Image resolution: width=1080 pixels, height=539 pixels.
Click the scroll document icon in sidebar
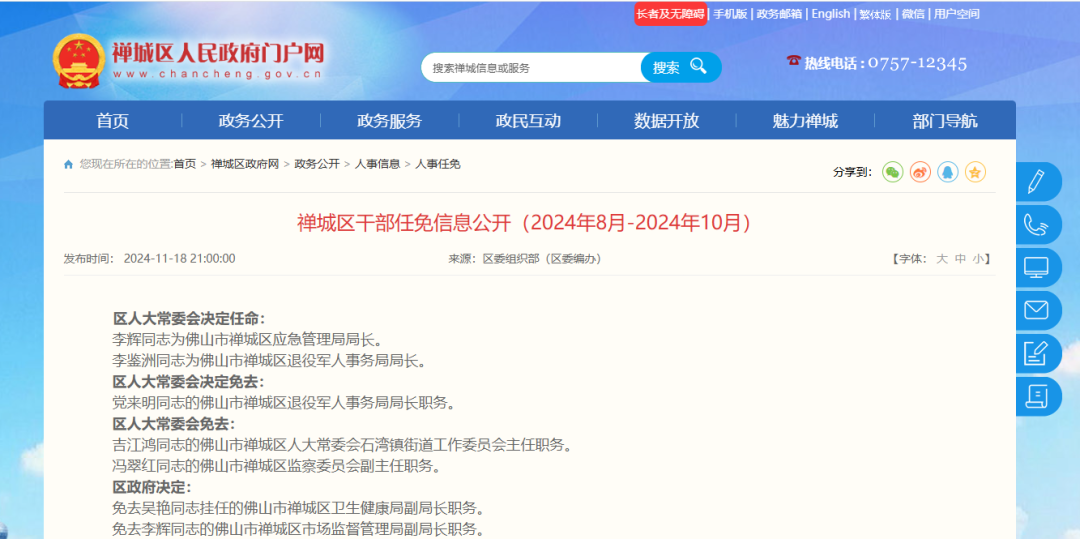(1037, 396)
